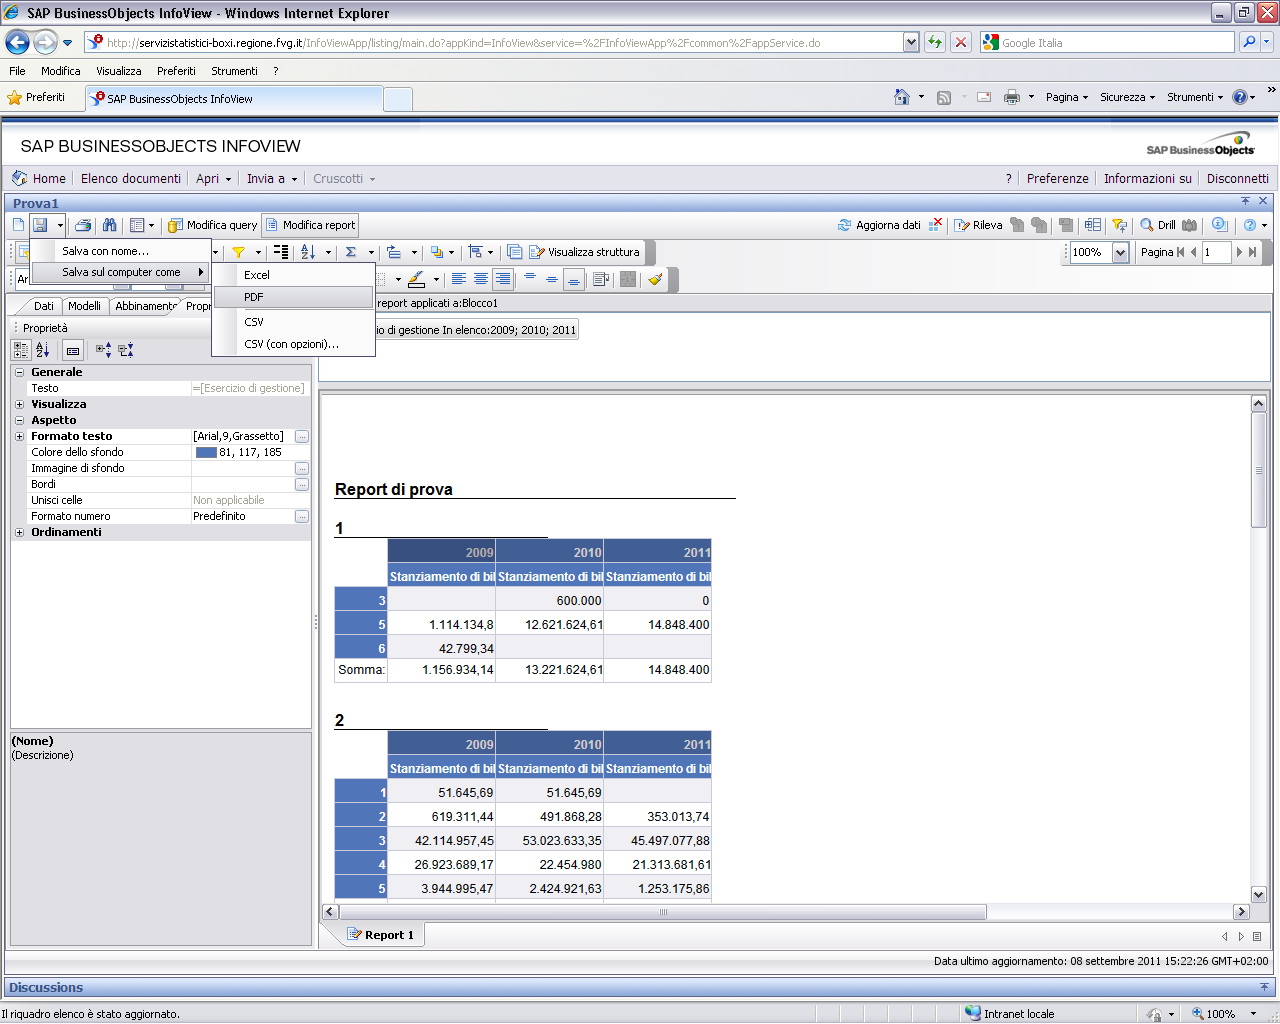Open the Apri dropdown menu

pos(213,178)
